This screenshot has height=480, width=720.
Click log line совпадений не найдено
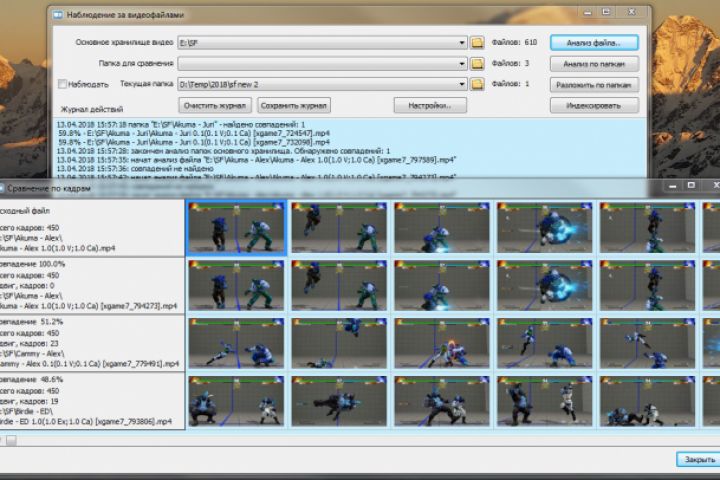135,169
